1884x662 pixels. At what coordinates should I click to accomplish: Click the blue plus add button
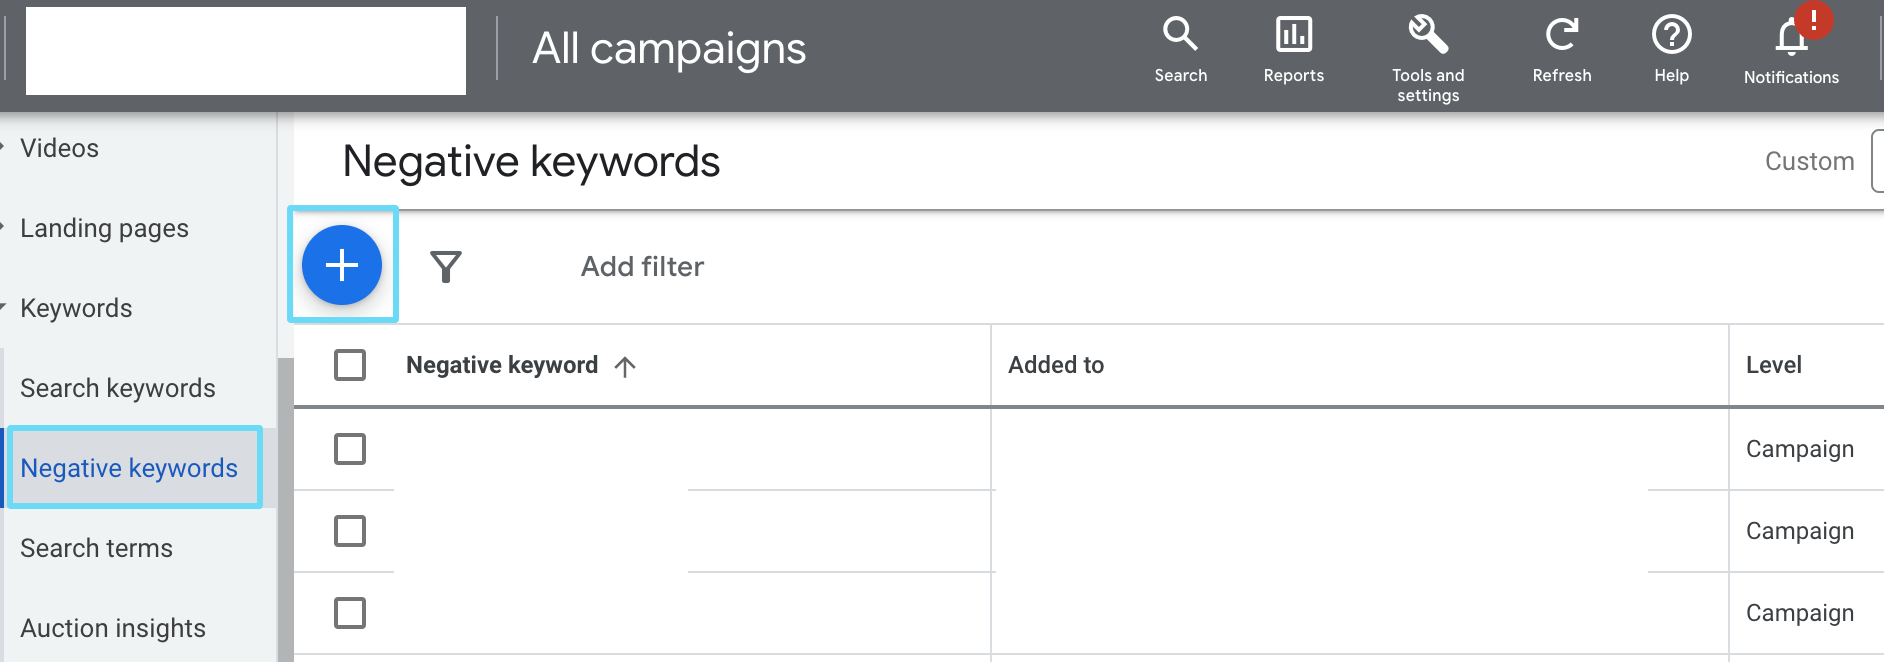342,265
